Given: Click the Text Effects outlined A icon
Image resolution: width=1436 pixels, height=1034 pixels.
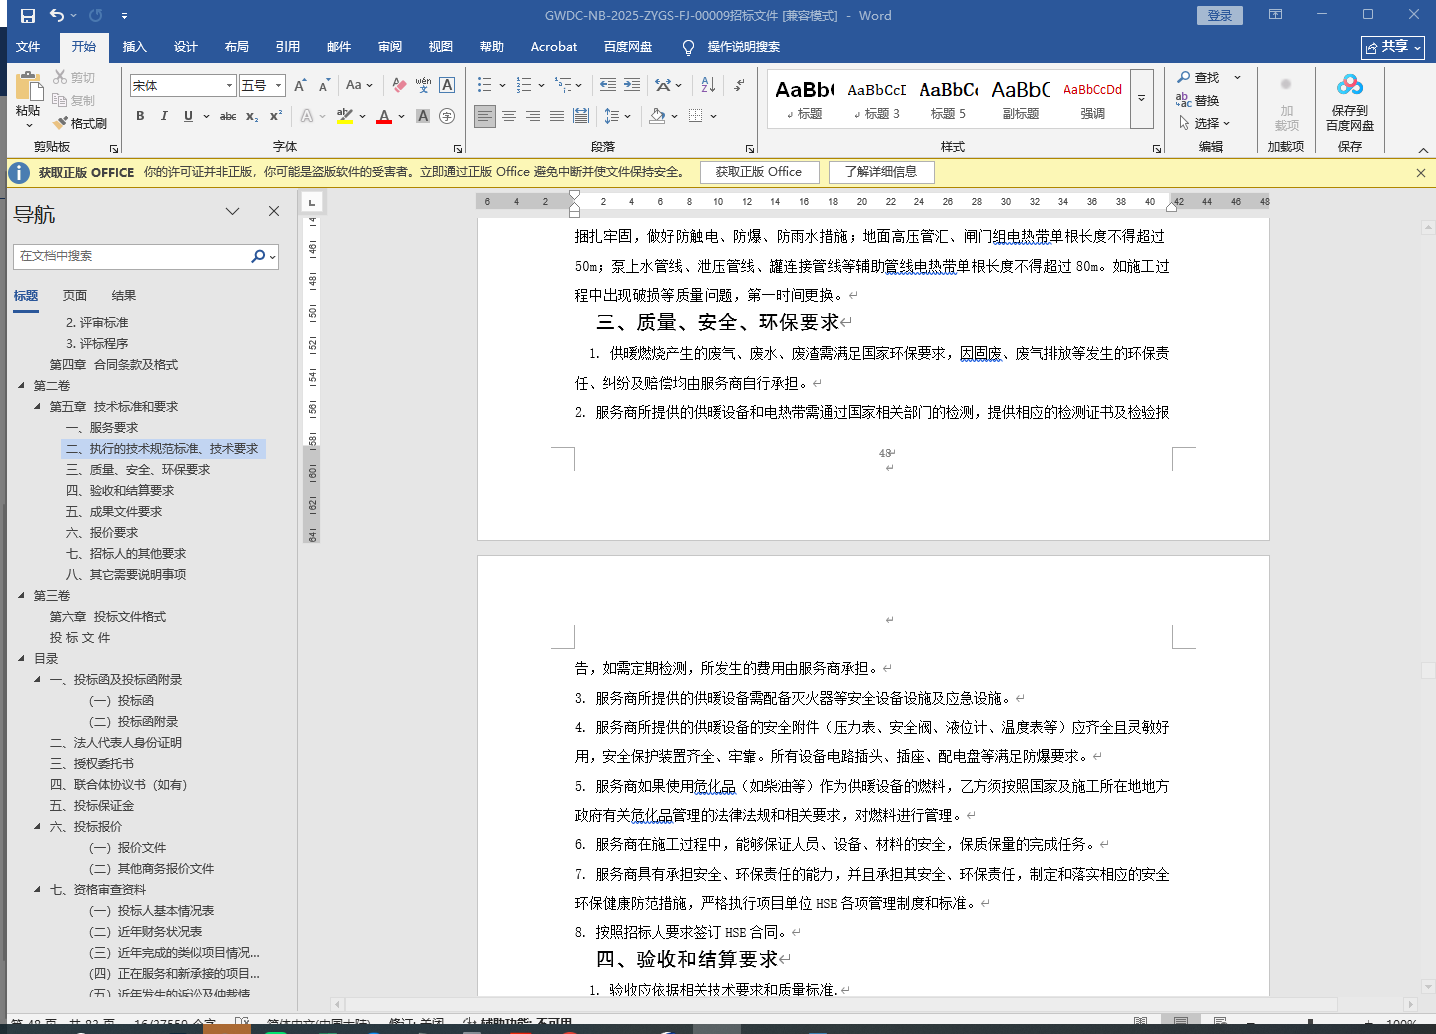Looking at the screenshot, I should (307, 116).
